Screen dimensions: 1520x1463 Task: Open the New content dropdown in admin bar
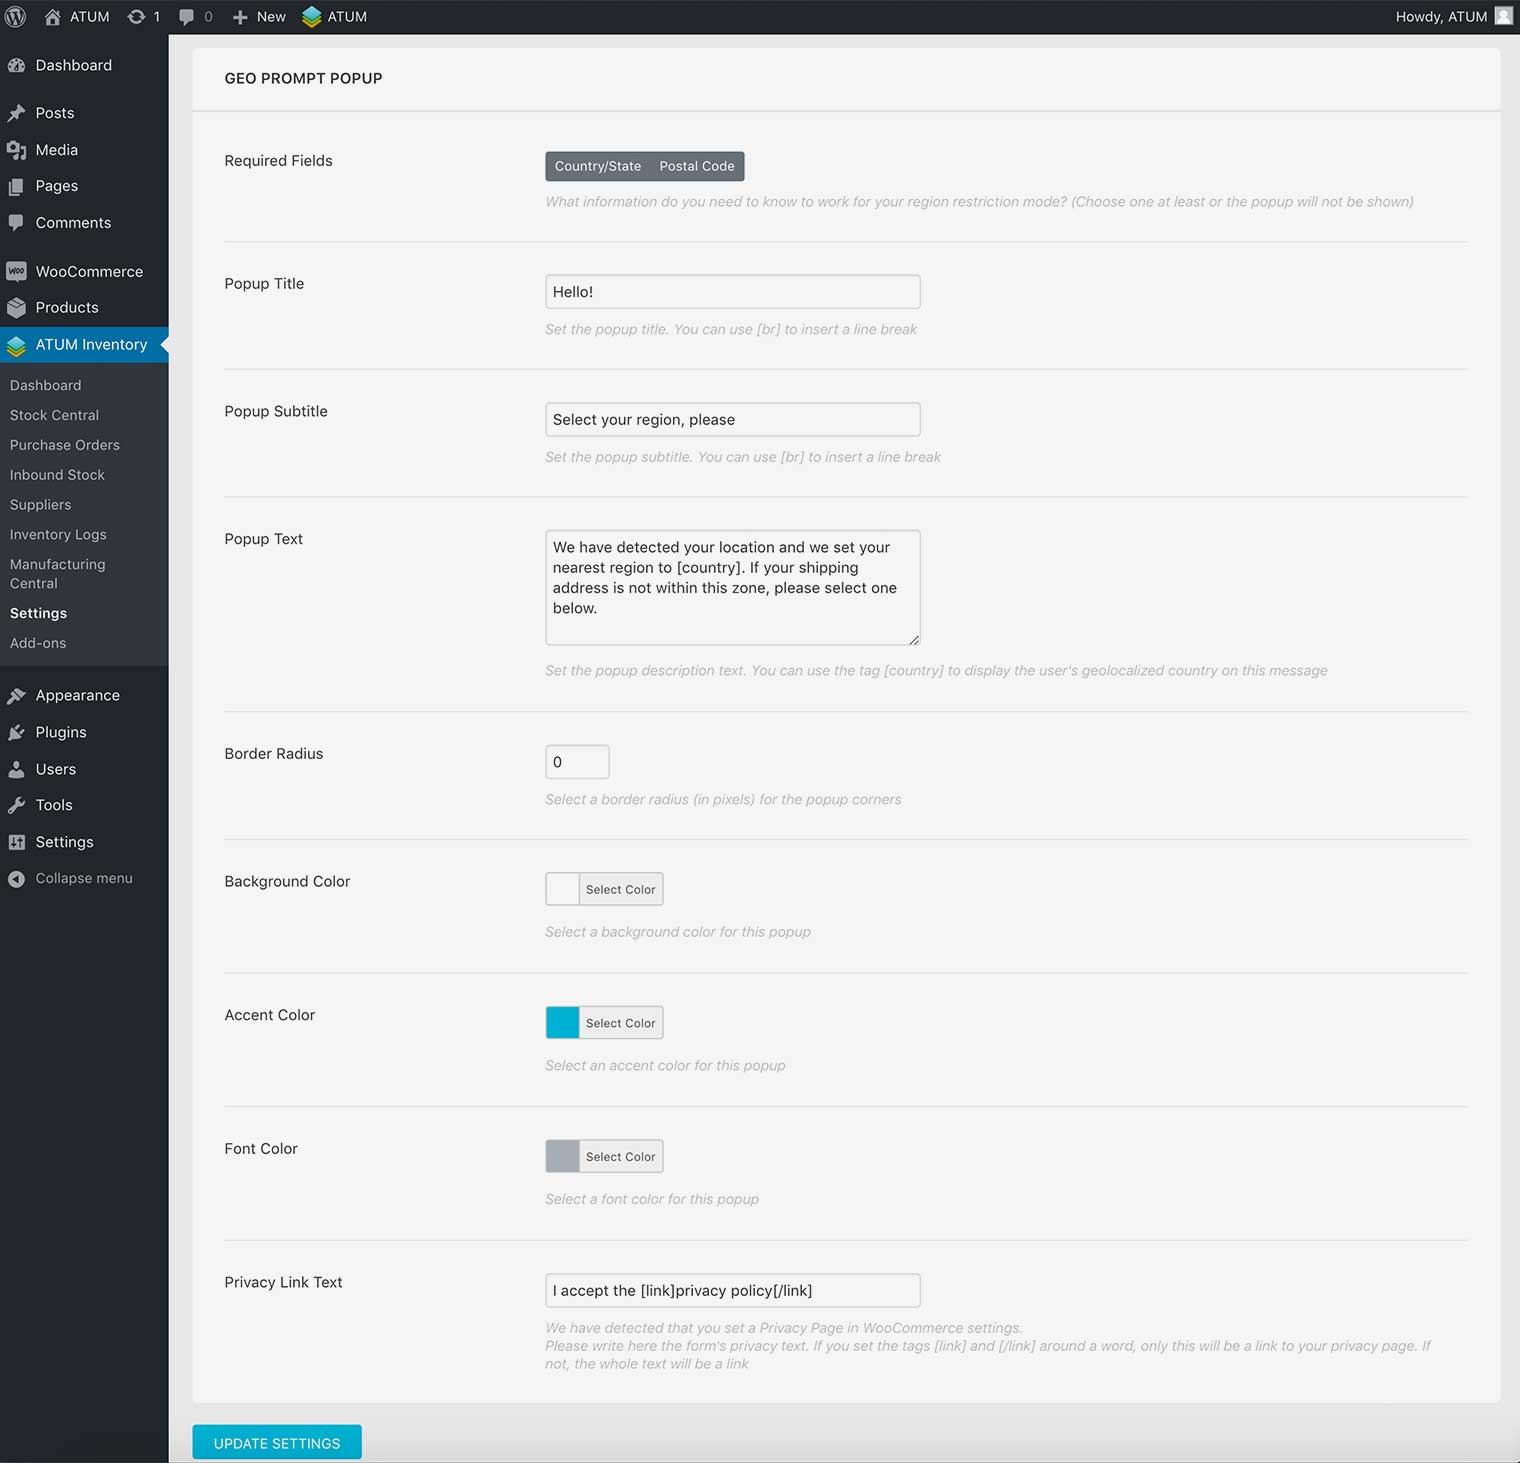point(259,17)
